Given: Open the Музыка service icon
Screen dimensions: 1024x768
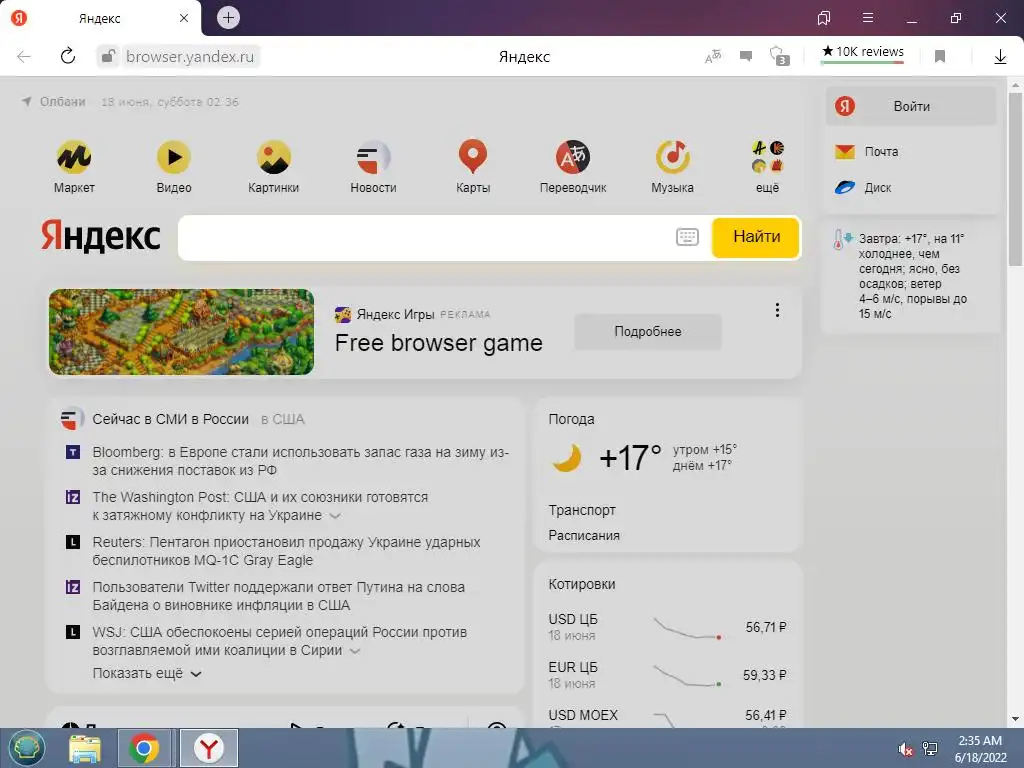Looking at the screenshot, I should click(673, 157).
